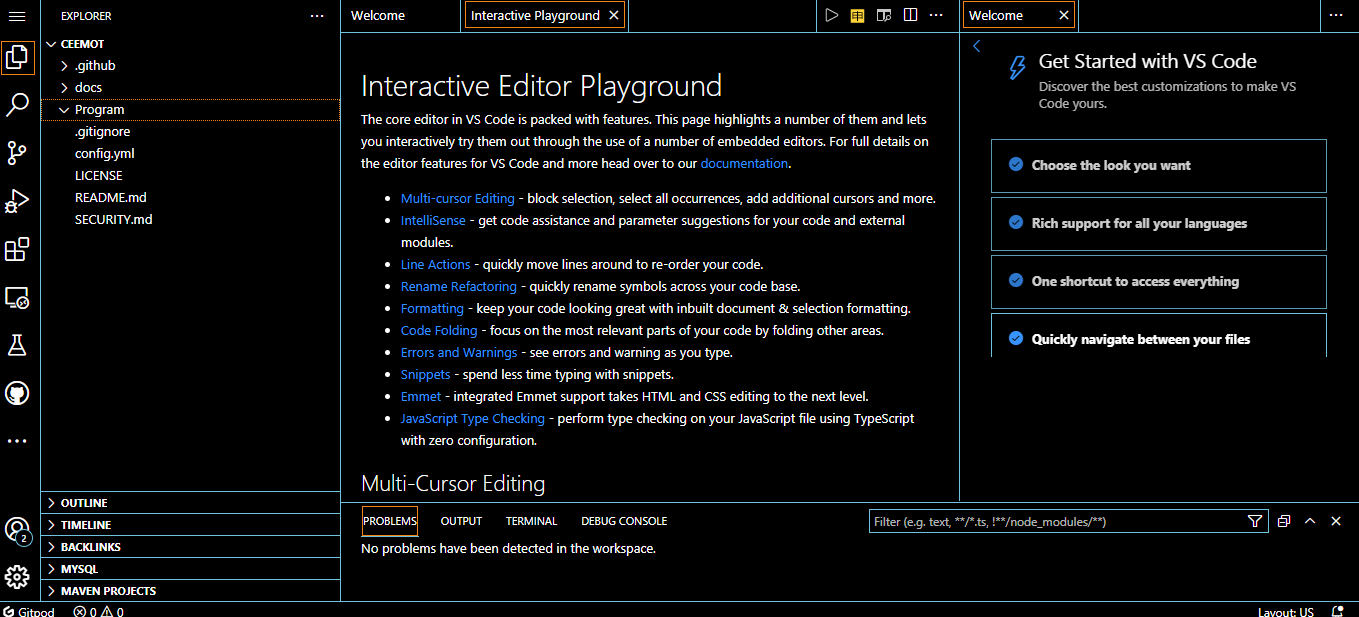
Task: Open the Accounts menu with badge 2
Action: click(17, 530)
